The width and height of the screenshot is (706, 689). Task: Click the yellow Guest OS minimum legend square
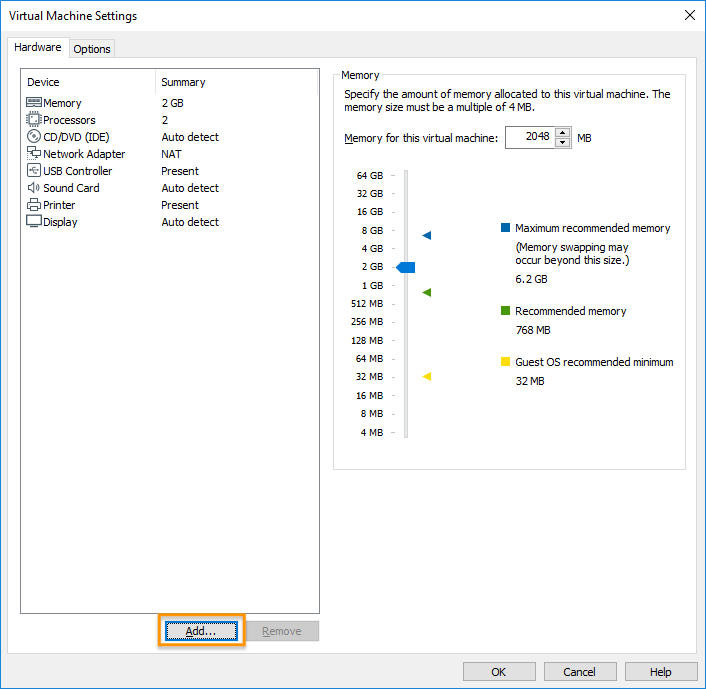tap(506, 361)
